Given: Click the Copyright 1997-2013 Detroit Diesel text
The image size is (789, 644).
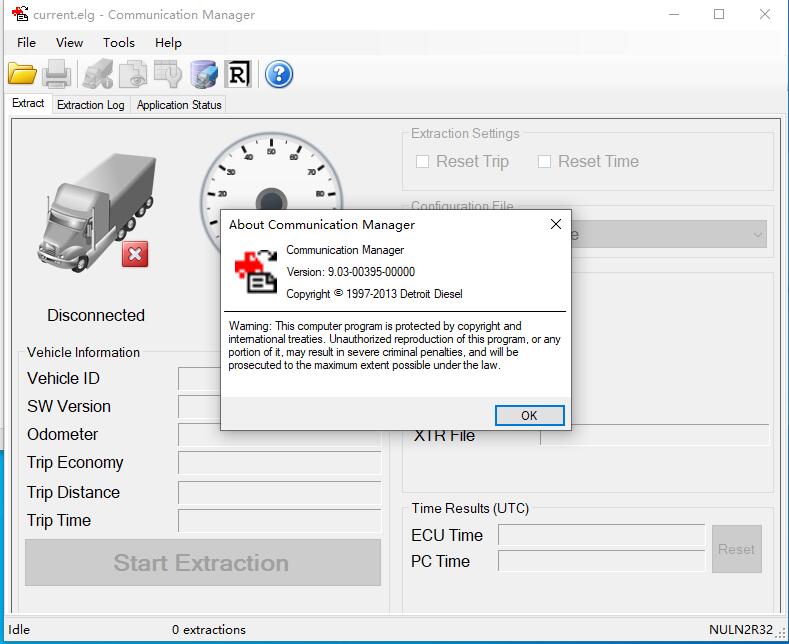Looking at the screenshot, I should [374, 294].
